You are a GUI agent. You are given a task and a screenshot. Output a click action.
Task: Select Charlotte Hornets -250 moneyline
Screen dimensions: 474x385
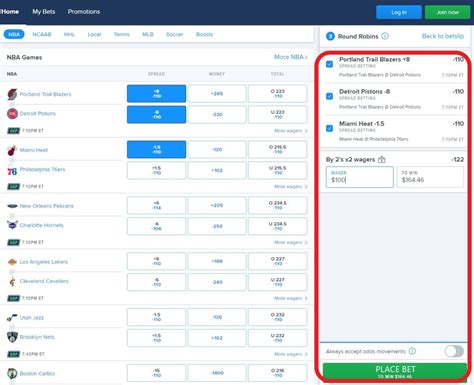tap(217, 226)
